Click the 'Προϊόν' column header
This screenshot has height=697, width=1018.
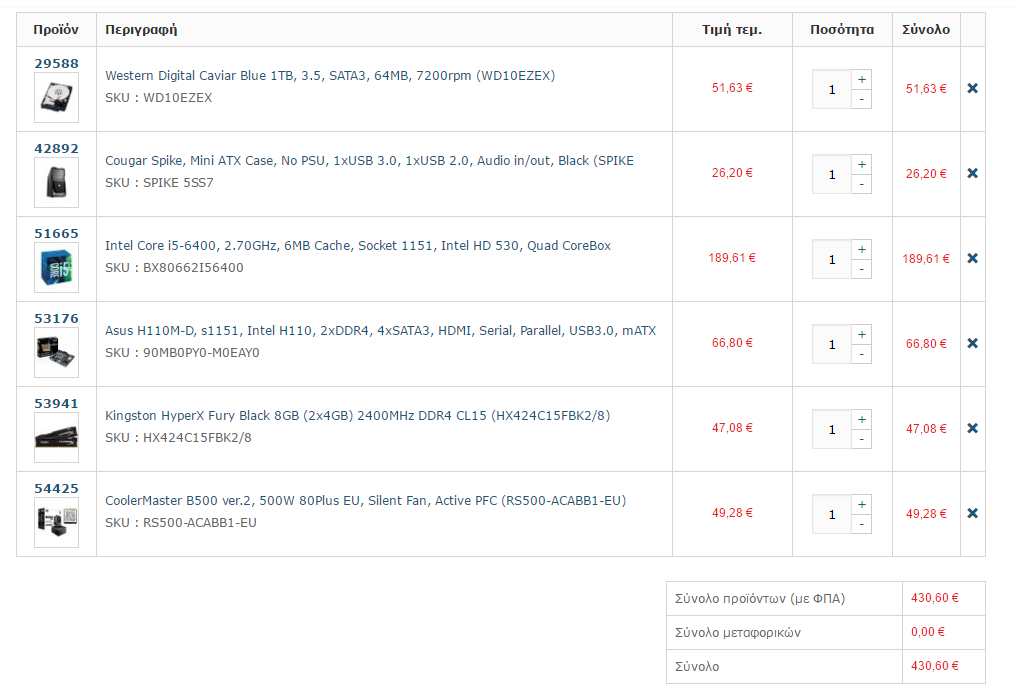pyautogui.click(x=56, y=30)
